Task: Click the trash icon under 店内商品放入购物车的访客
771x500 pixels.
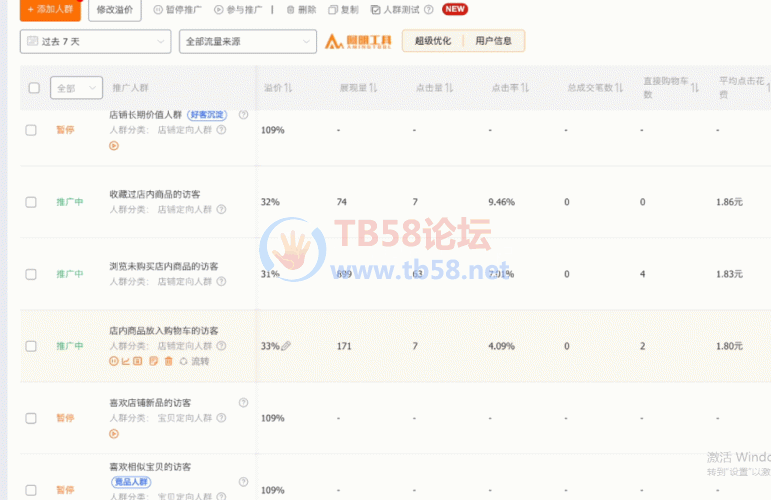Action: pyautogui.click(x=168, y=361)
